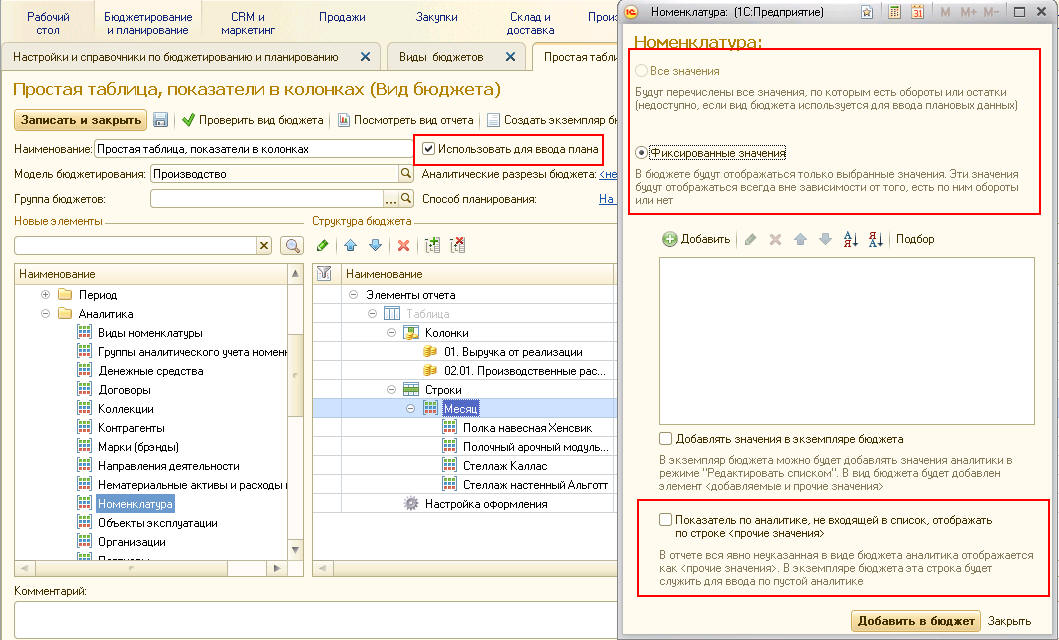The width and height of the screenshot is (1059, 640).
Task: Toggle Использовать для ввода плана checkbox
Action: coord(428,149)
